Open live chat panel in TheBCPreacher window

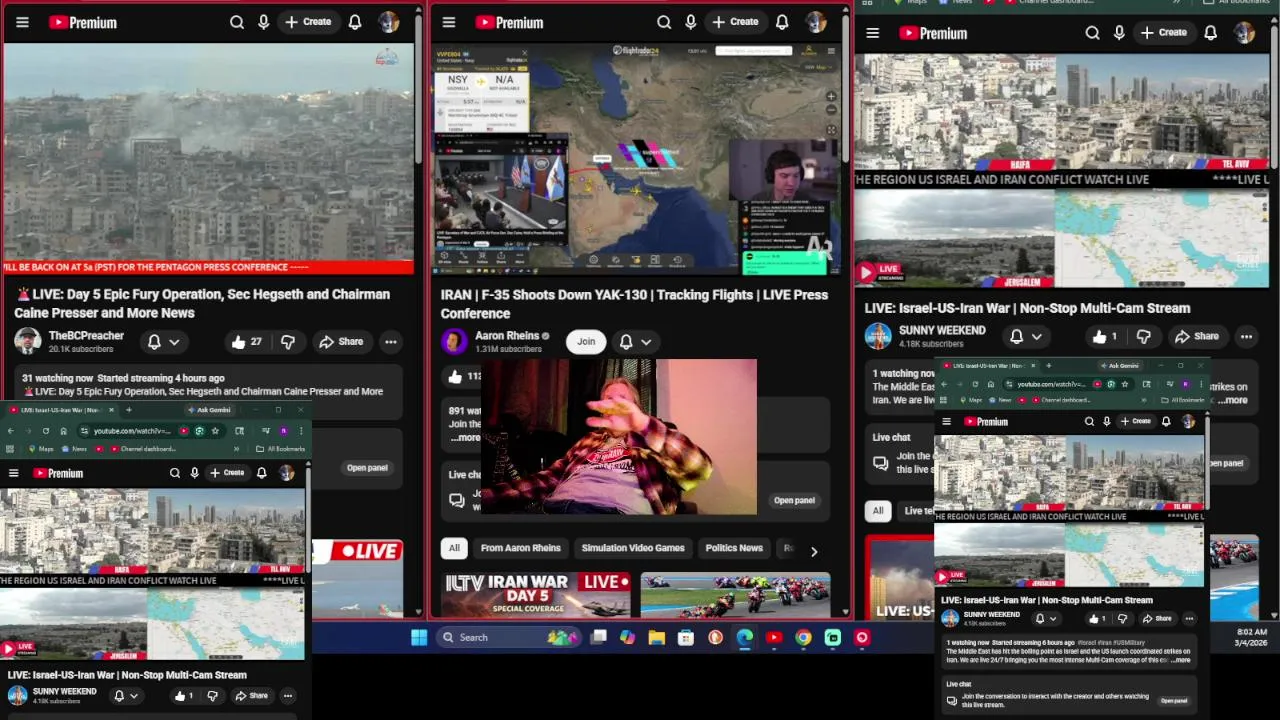point(367,468)
